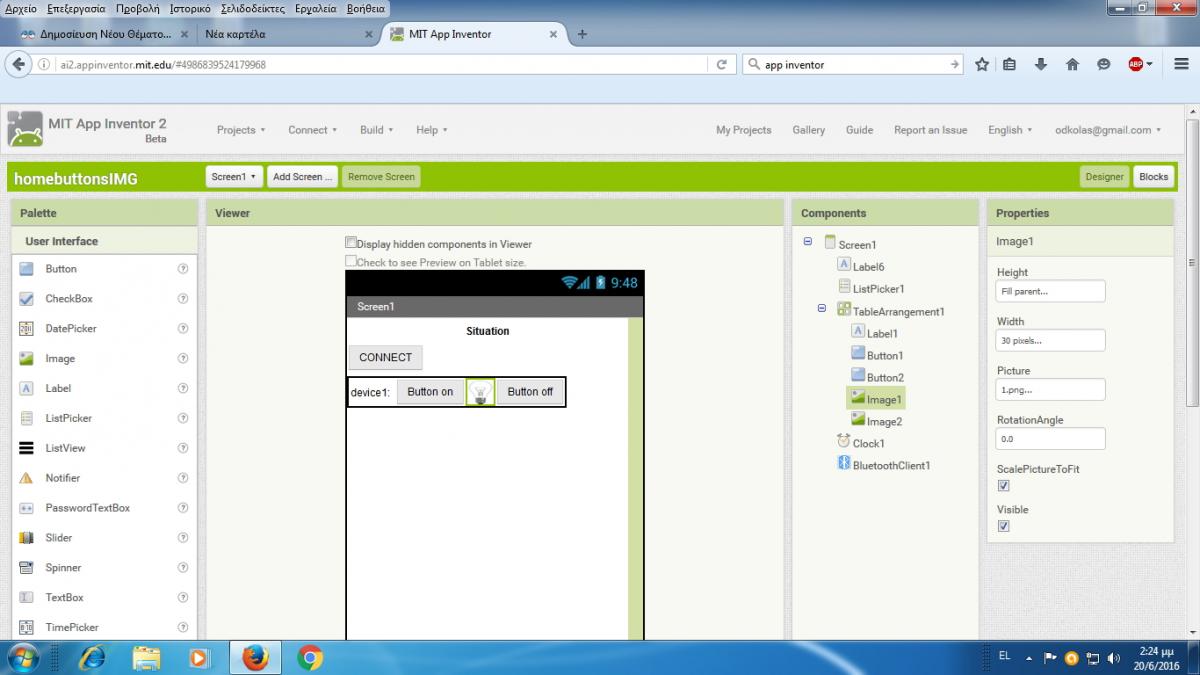This screenshot has height=675, width=1200.
Task: Select the ListView palette icon
Action: pos(27,448)
